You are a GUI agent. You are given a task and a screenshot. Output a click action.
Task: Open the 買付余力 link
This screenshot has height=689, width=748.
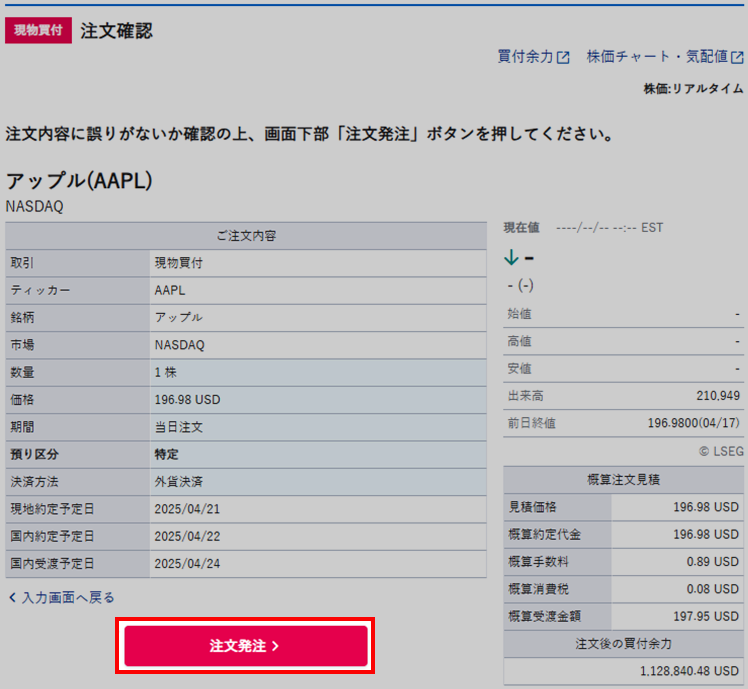click(x=525, y=57)
